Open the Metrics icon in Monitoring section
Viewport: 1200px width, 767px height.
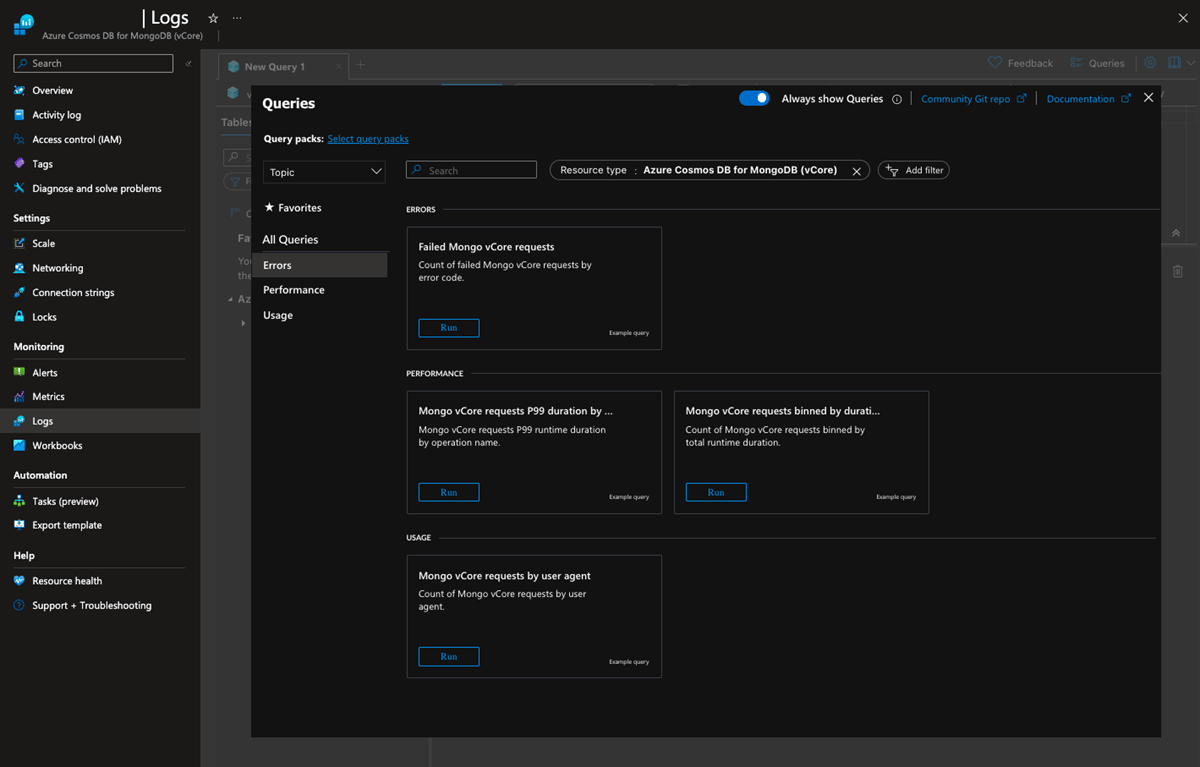pyautogui.click(x=20, y=397)
